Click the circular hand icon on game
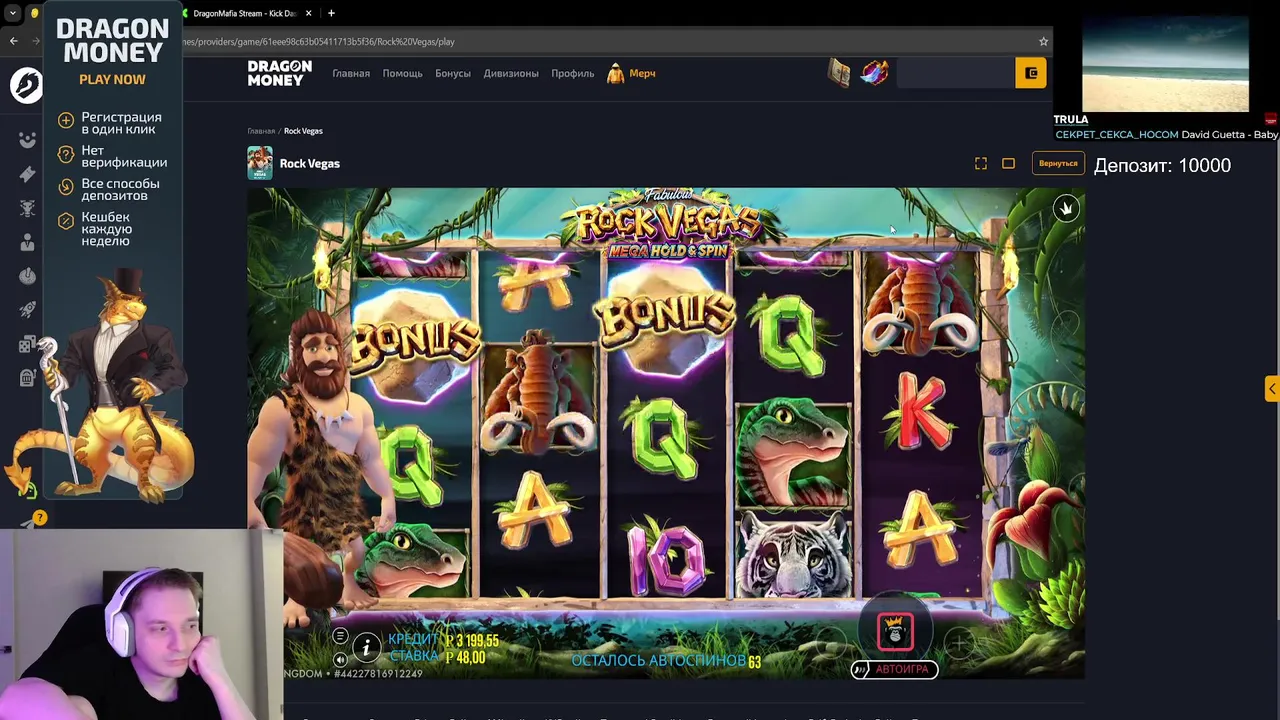 click(x=1066, y=208)
